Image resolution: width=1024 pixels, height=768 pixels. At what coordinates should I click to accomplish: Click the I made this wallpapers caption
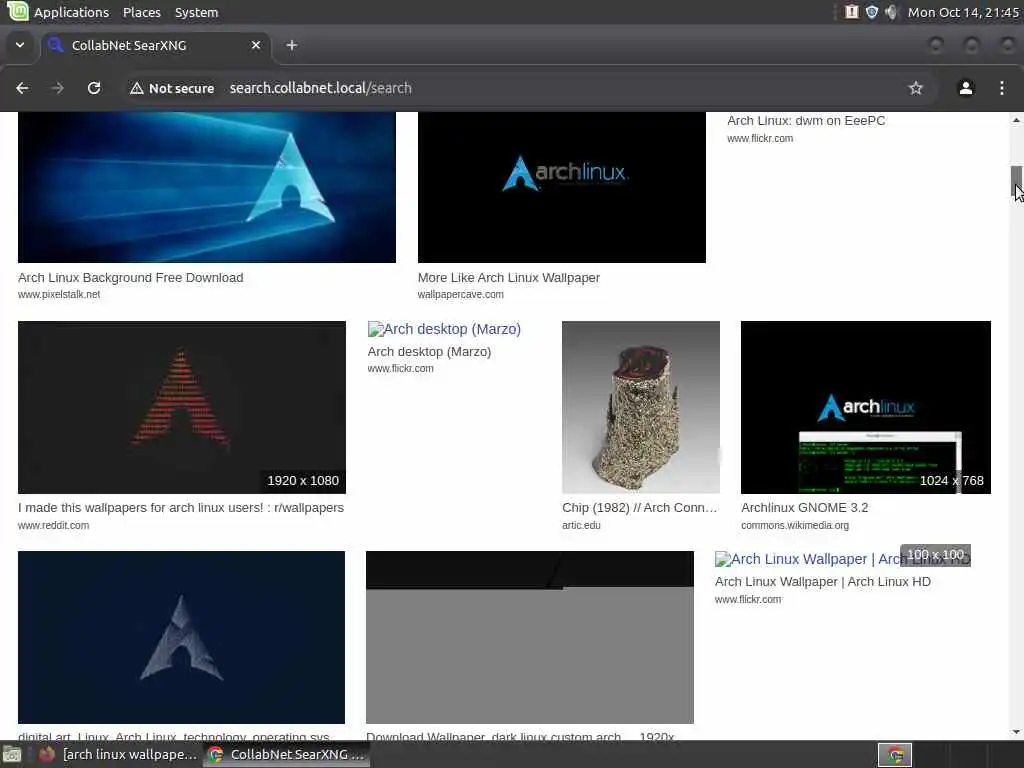click(x=181, y=507)
